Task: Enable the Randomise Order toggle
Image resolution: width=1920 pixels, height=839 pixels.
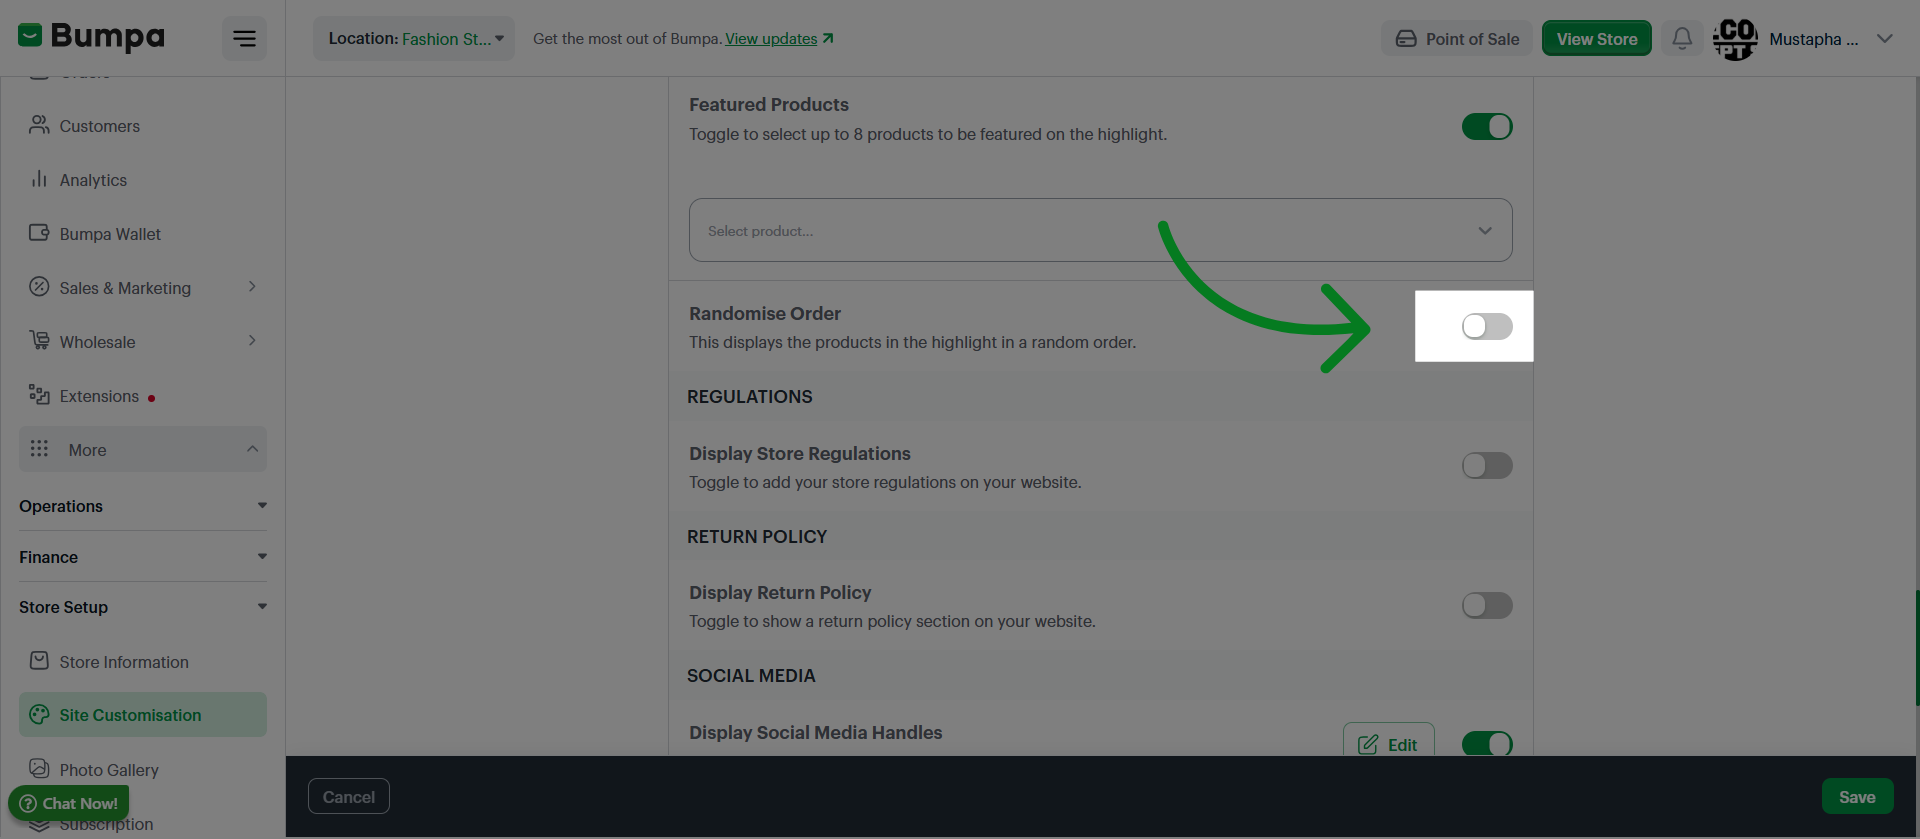Action: [x=1487, y=327]
